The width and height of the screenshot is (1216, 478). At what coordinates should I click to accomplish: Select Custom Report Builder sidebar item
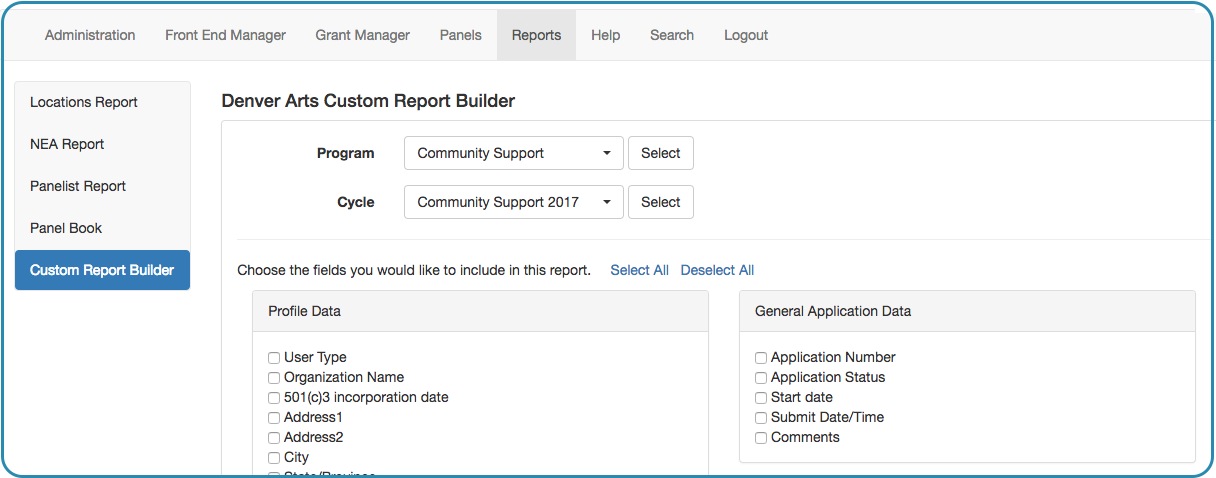(102, 270)
